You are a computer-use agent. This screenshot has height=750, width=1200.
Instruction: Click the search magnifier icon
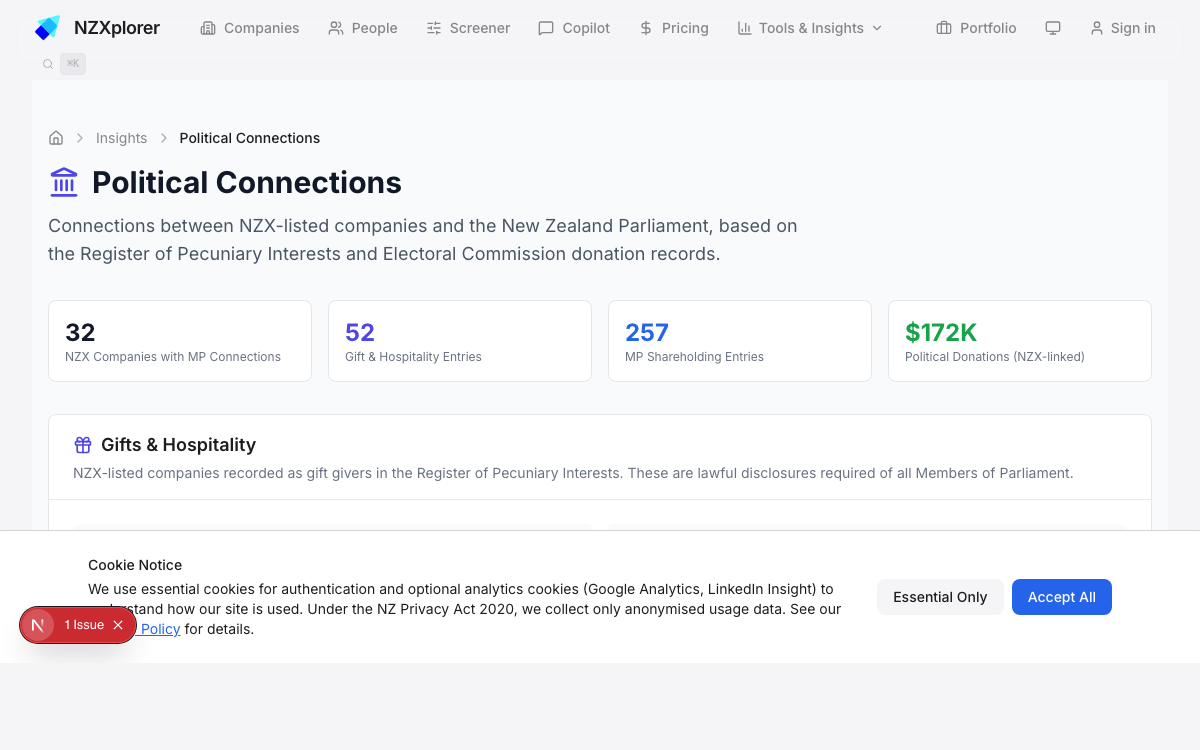(48, 64)
